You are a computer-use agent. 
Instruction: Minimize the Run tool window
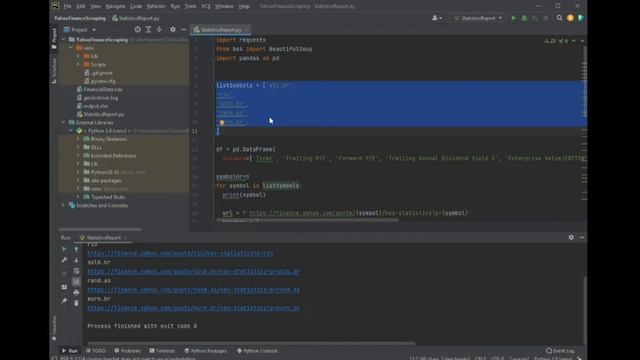tap(582, 237)
